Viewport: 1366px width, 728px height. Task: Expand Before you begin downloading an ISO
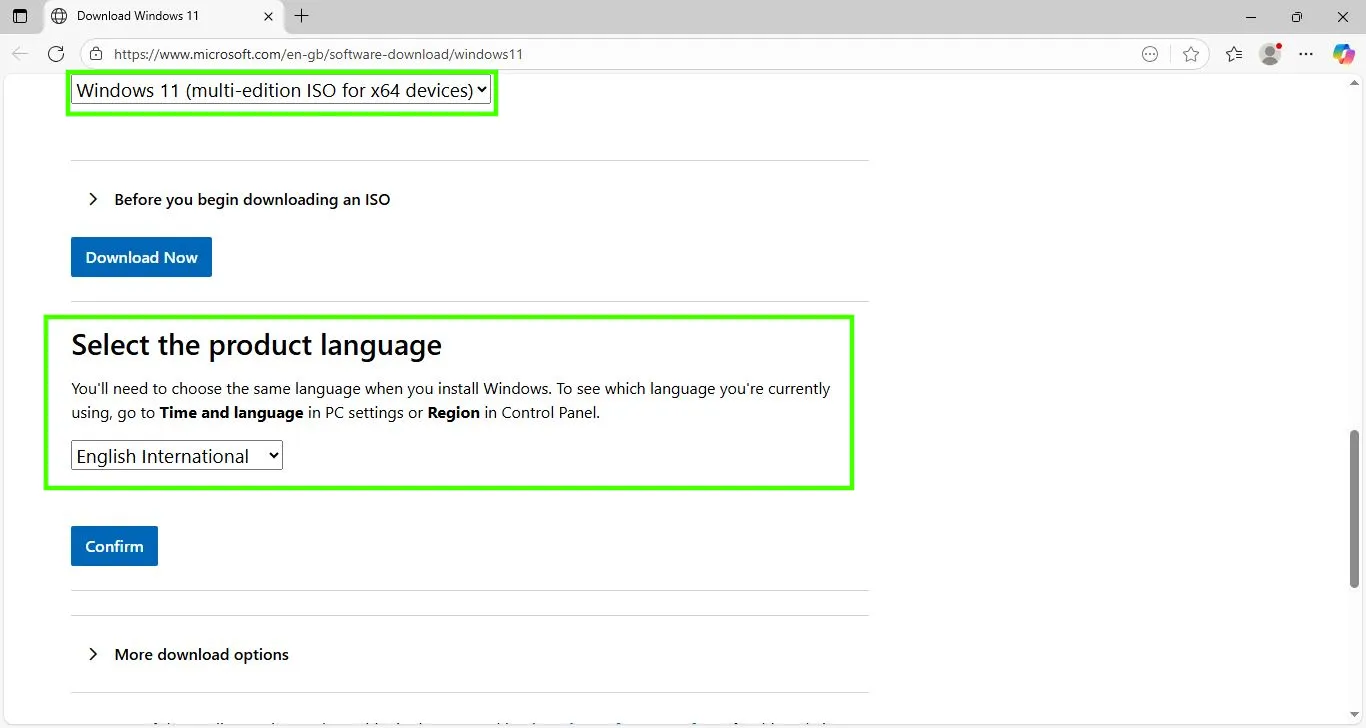click(252, 199)
